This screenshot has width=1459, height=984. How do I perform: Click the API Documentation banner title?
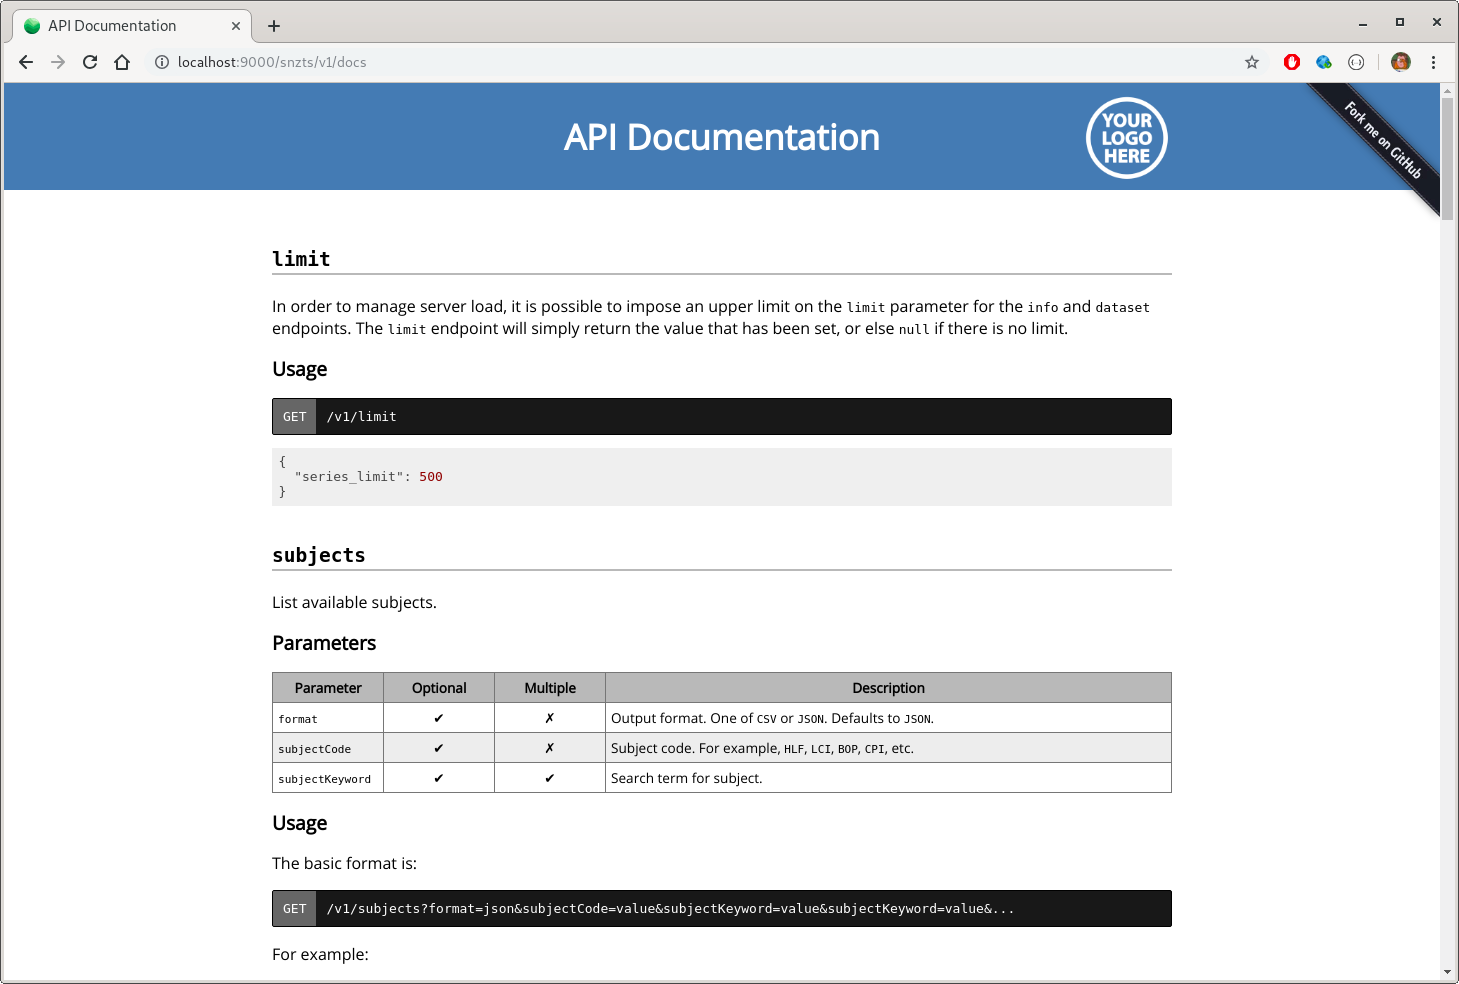[722, 137]
